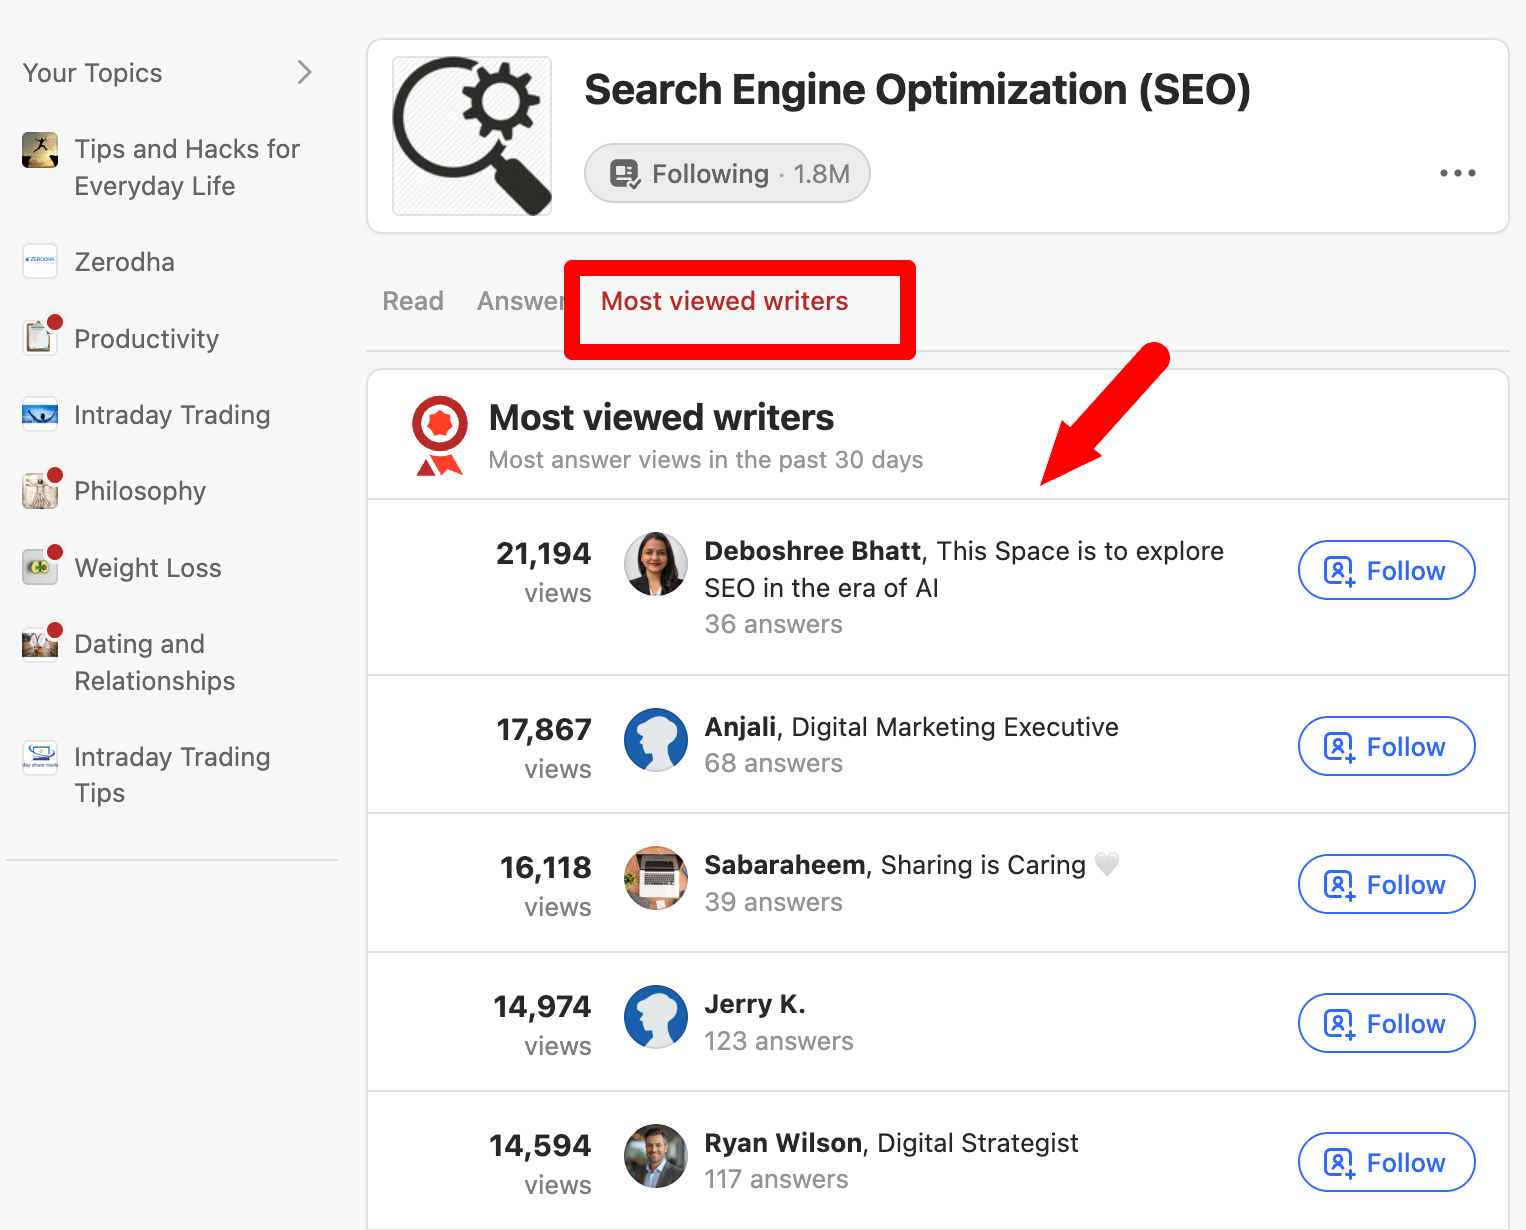Open the Zerodha topic link
The height and width of the screenshot is (1230, 1526).
(x=125, y=262)
